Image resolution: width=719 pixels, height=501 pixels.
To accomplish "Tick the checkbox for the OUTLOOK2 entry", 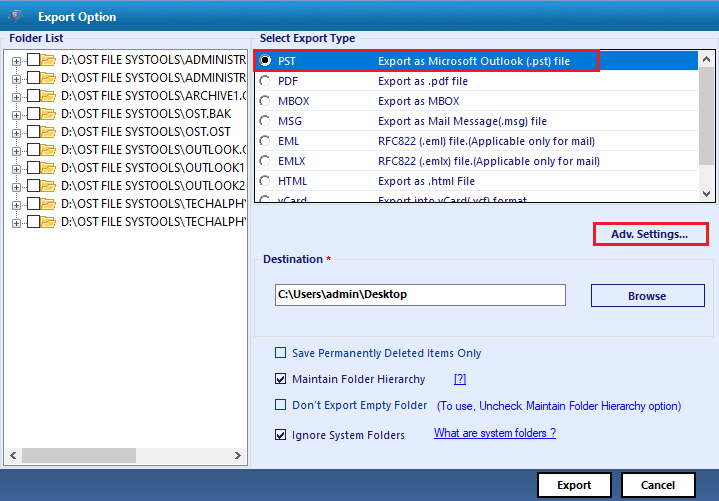I will click(33, 186).
